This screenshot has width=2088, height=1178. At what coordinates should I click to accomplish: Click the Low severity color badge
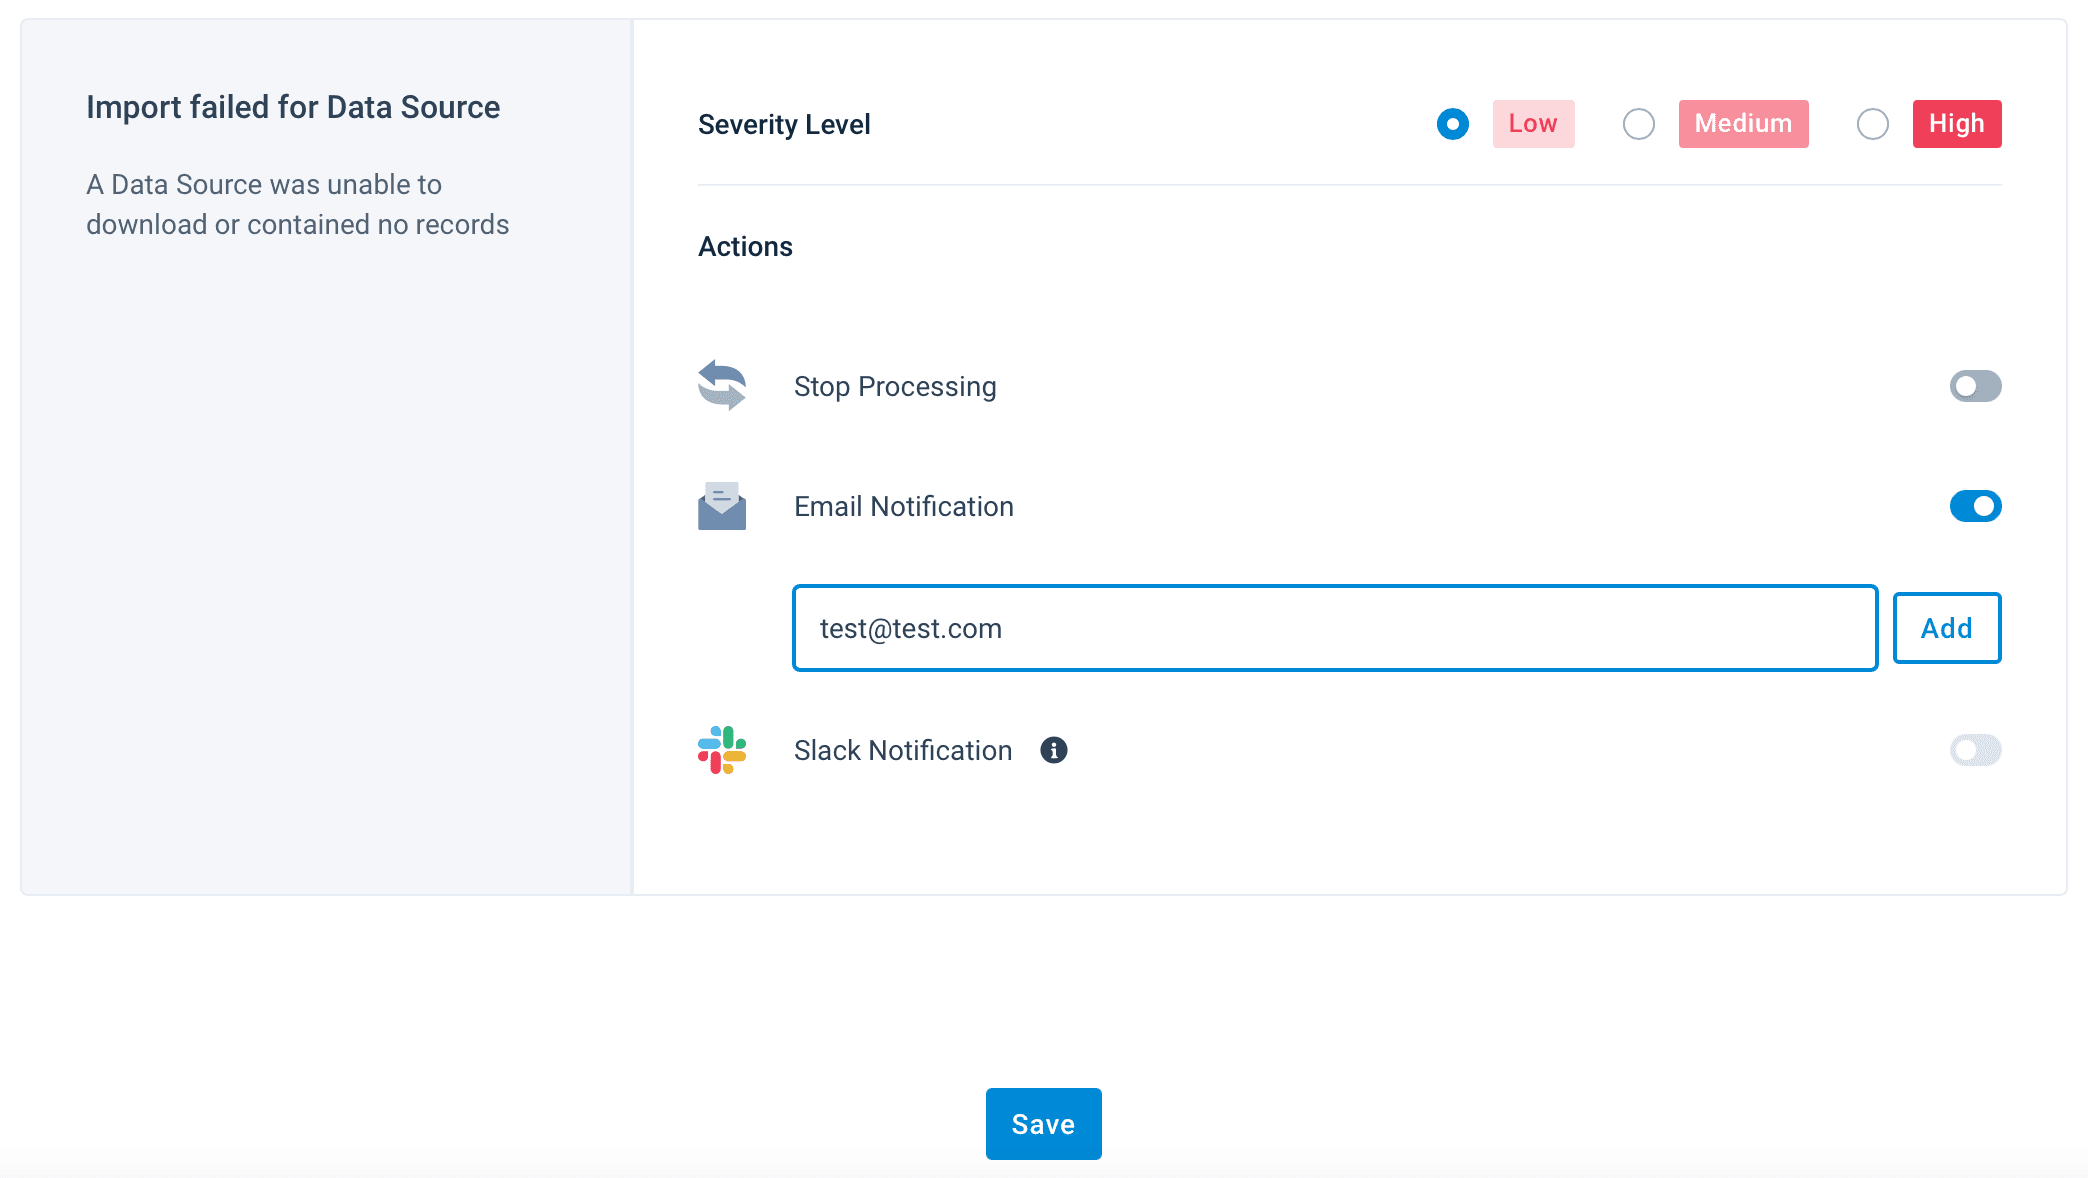pyautogui.click(x=1533, y=124)
